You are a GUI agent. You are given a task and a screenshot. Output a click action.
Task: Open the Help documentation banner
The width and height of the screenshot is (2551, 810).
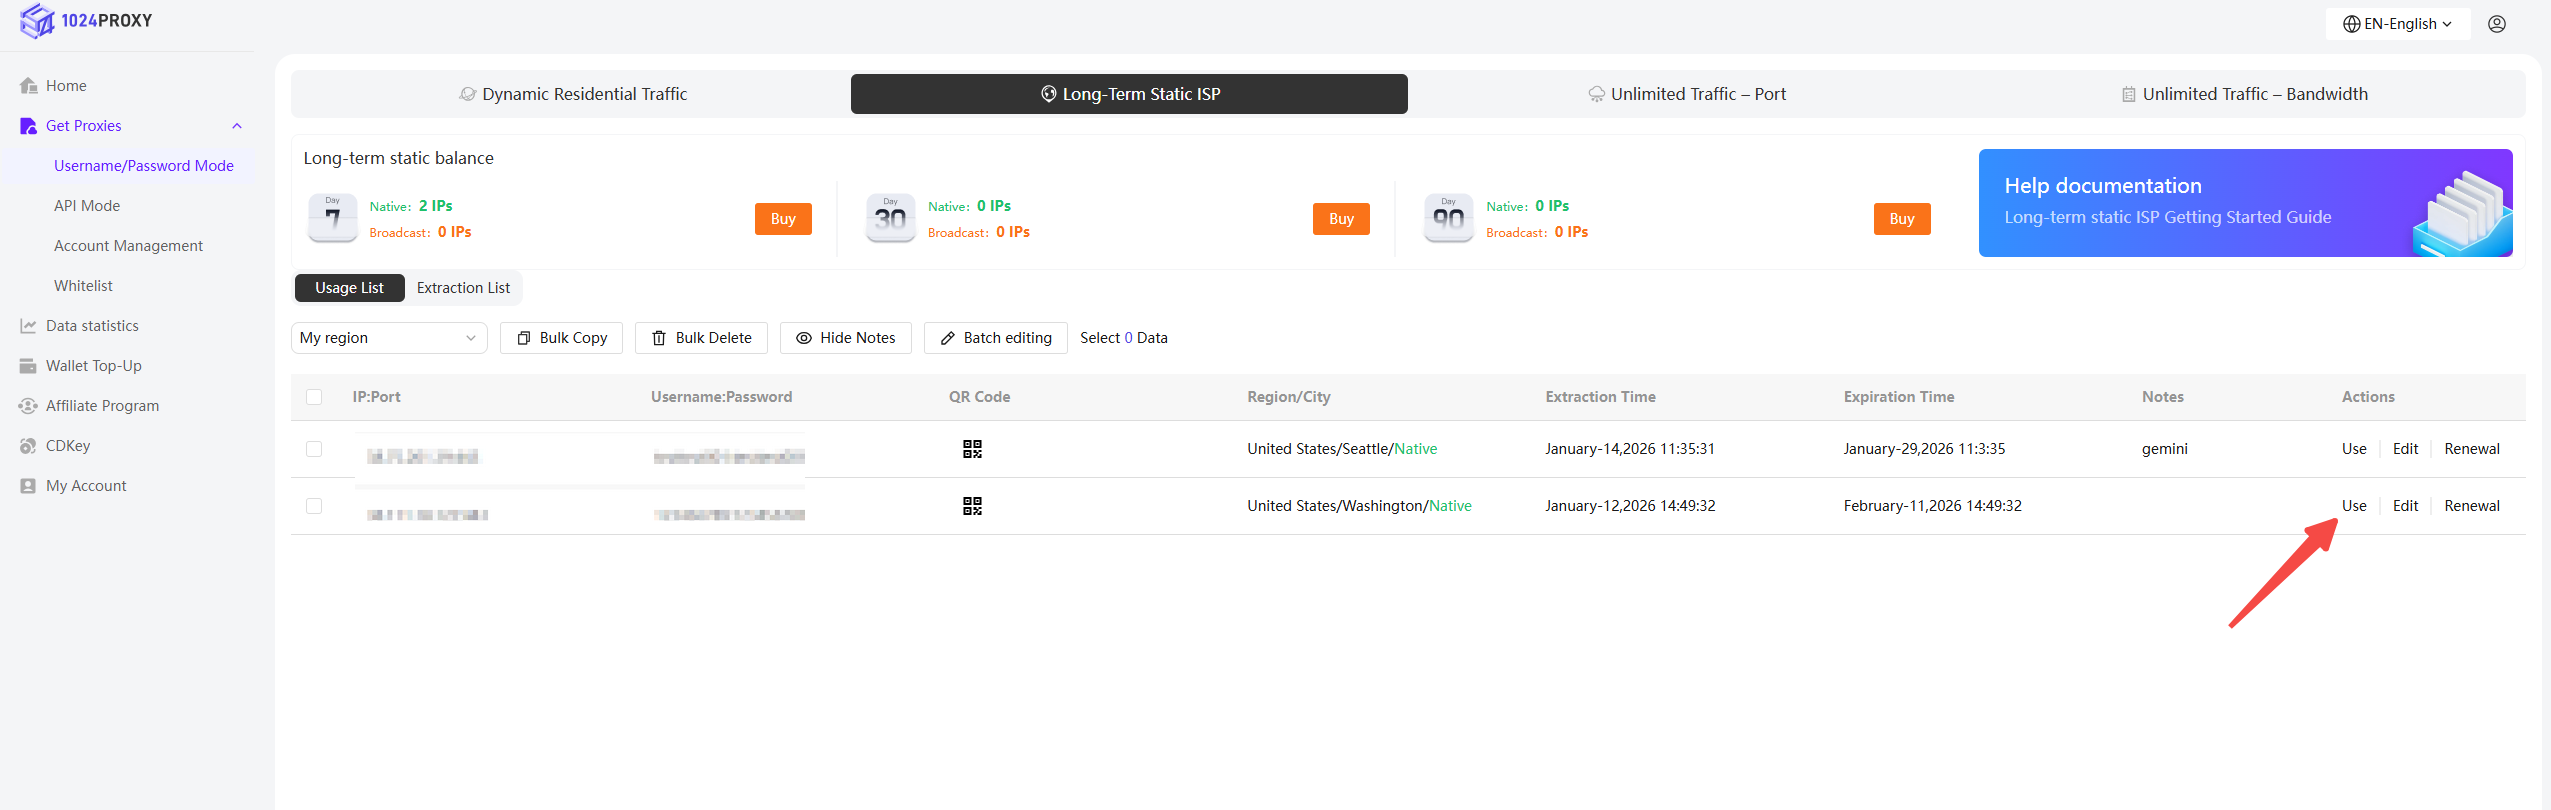pyautogui.click(x=2244, y=203)
